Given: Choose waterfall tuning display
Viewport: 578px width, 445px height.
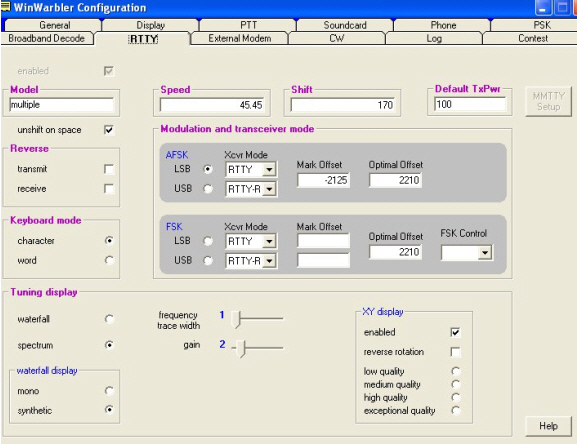Looking at the screenshot, I should pos(109,319).
